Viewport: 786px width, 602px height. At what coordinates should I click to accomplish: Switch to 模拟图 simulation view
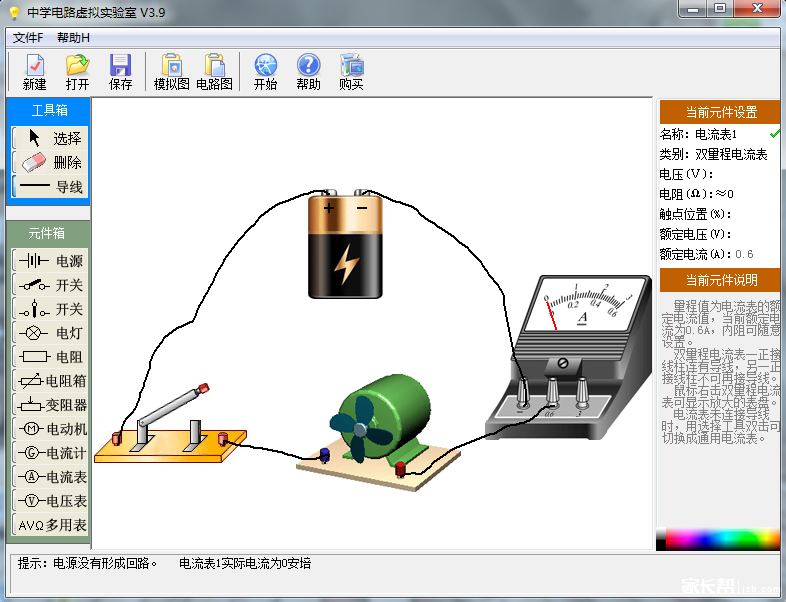[x=171, y=72]
